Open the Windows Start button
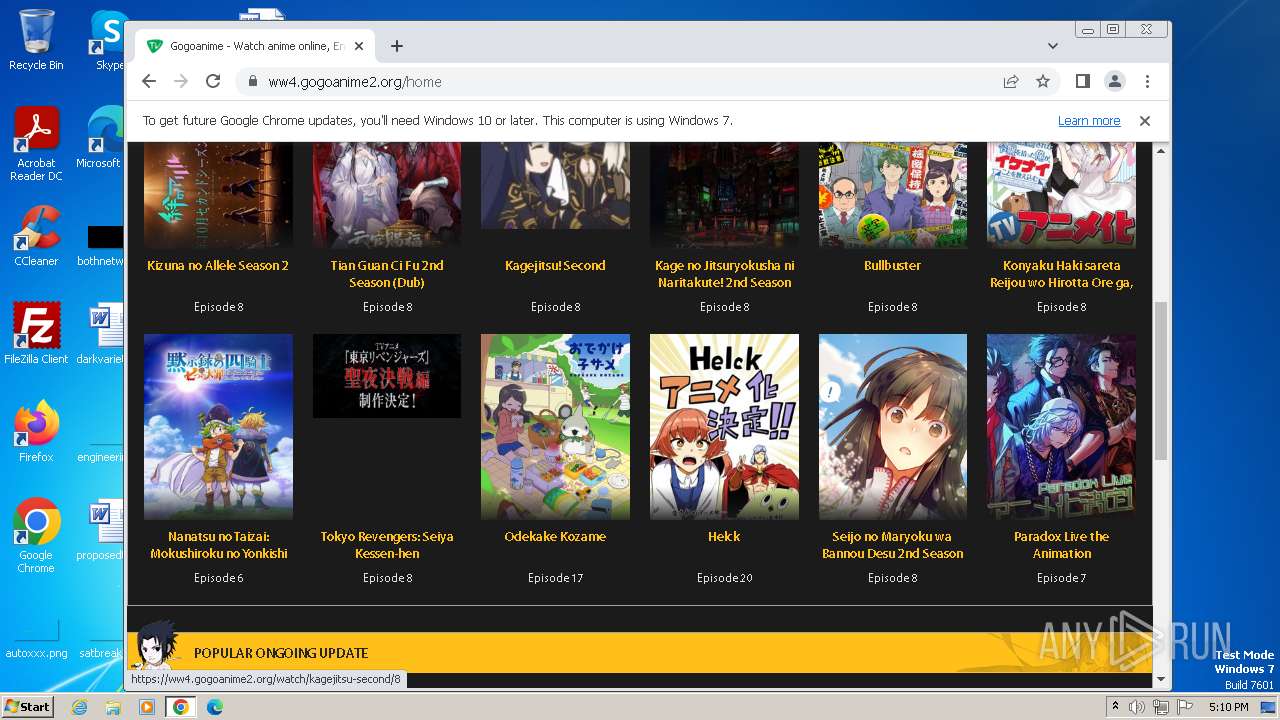The width and height of the screenshot is (1280, 720). tap(27, 706)
